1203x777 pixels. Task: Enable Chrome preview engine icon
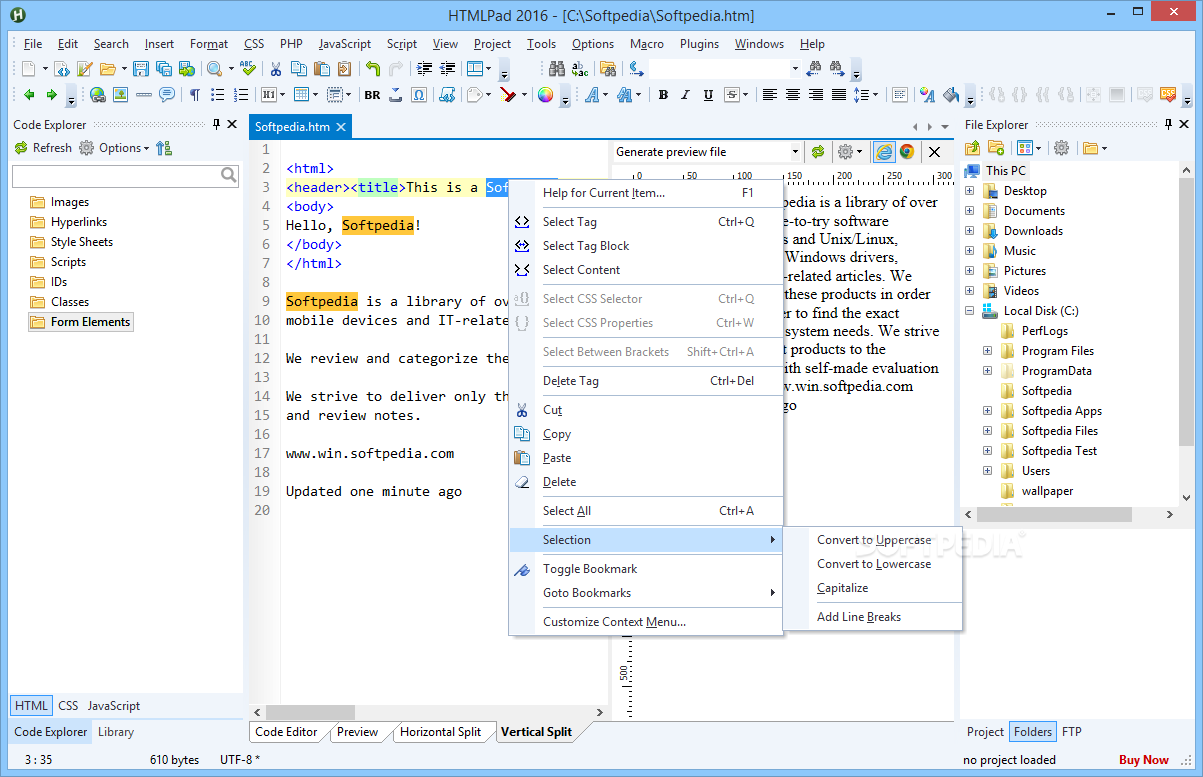[x=907, y=152]
